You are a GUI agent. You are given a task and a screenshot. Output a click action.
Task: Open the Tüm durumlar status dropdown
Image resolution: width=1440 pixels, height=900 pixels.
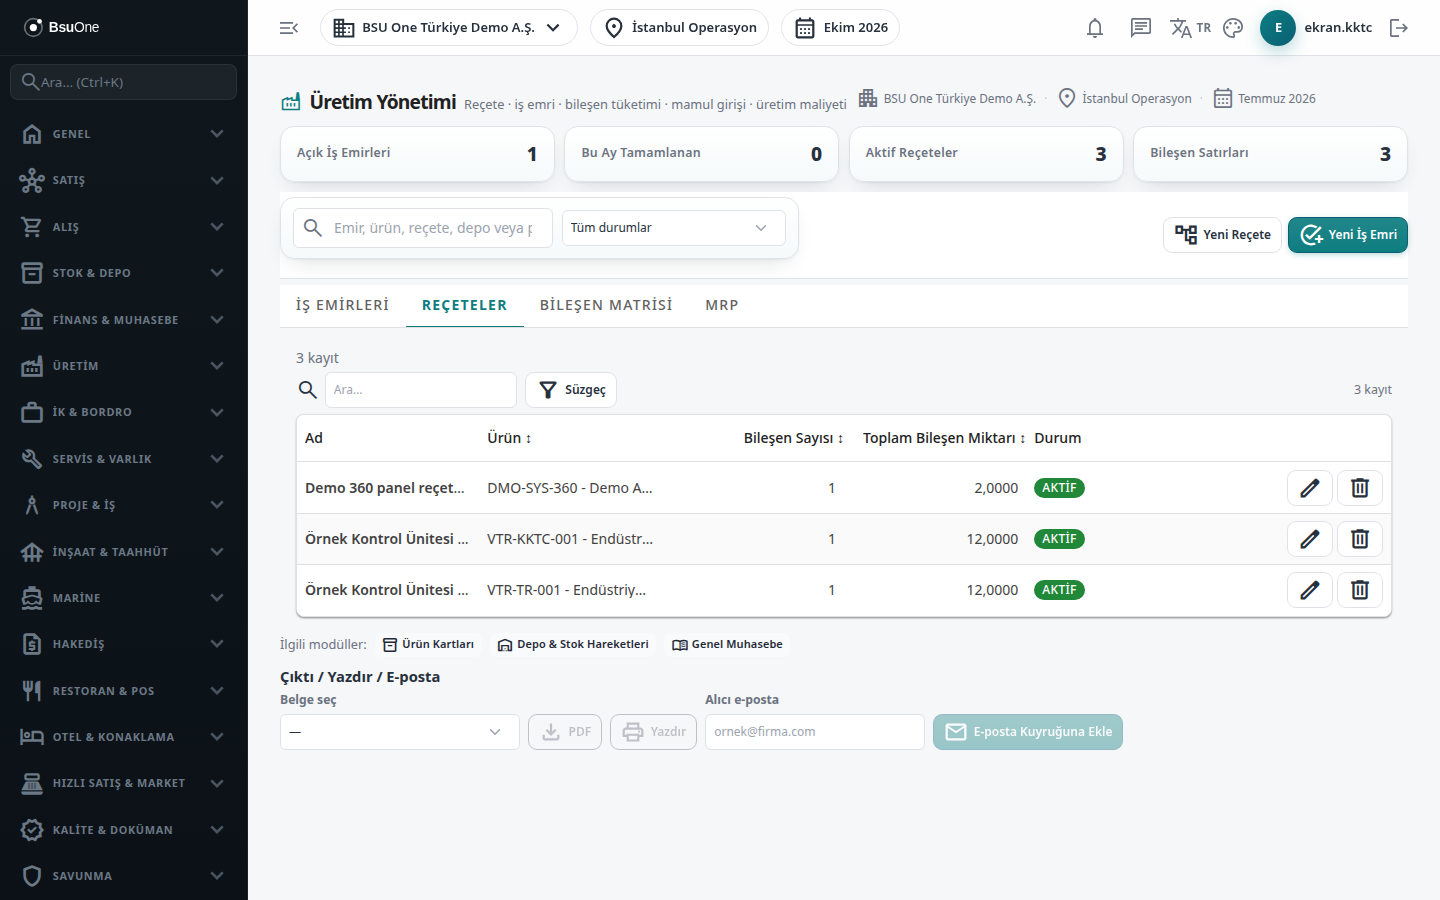point(674,228)
